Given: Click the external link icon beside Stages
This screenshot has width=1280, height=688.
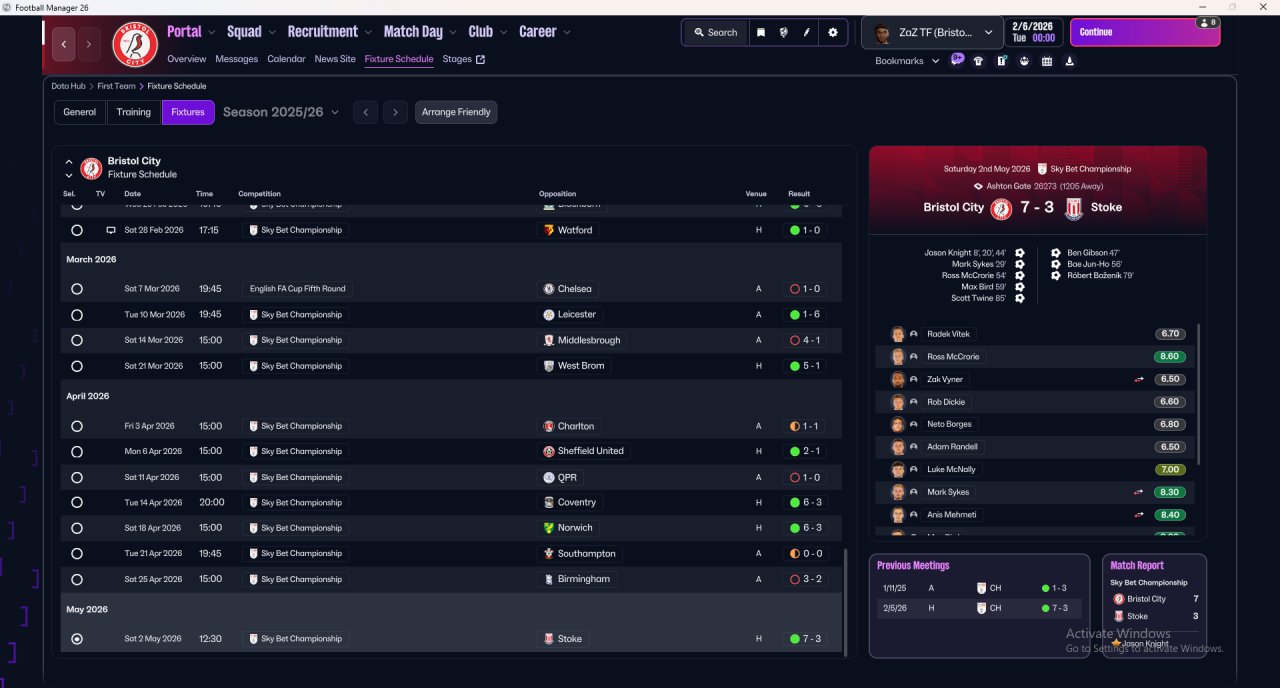Looking at the screenshot, I should [480, 59].
